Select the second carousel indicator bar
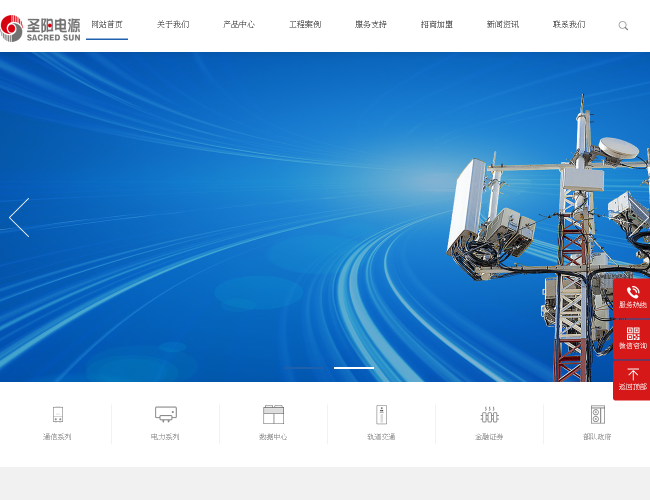This screenshot has width=650, height=500. pos(354,368)
